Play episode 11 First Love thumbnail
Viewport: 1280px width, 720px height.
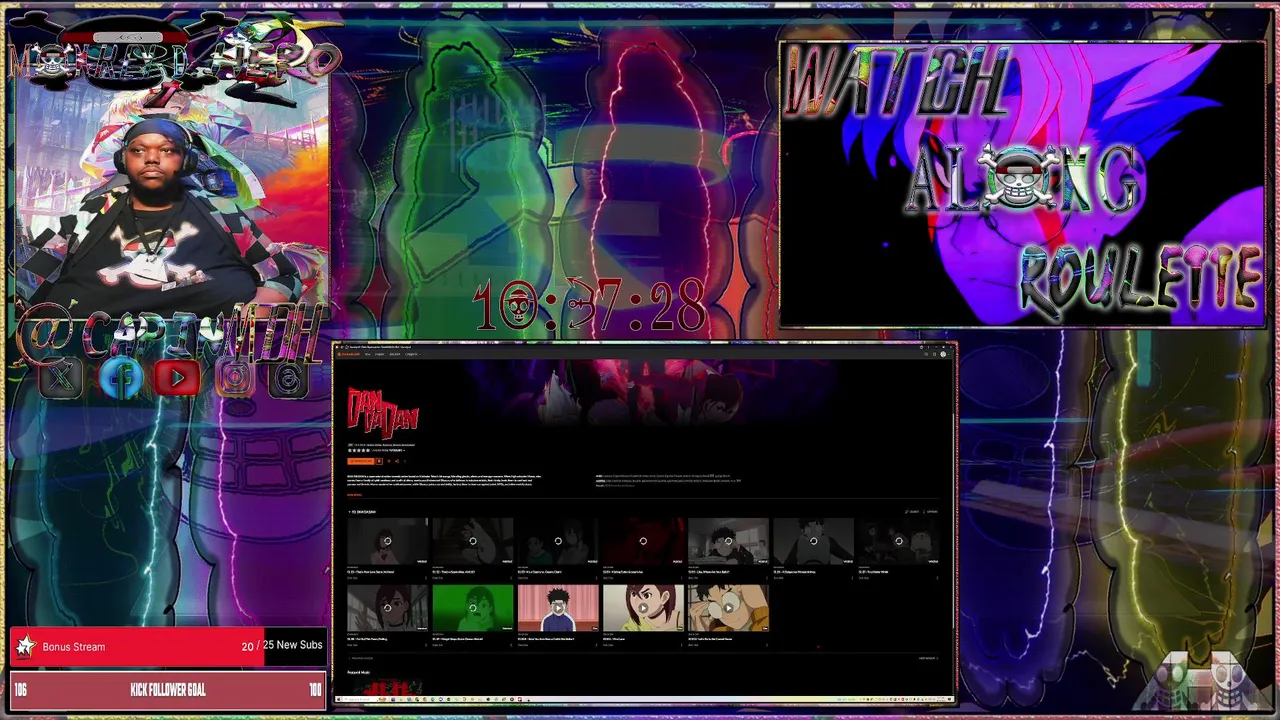[643, 608]
